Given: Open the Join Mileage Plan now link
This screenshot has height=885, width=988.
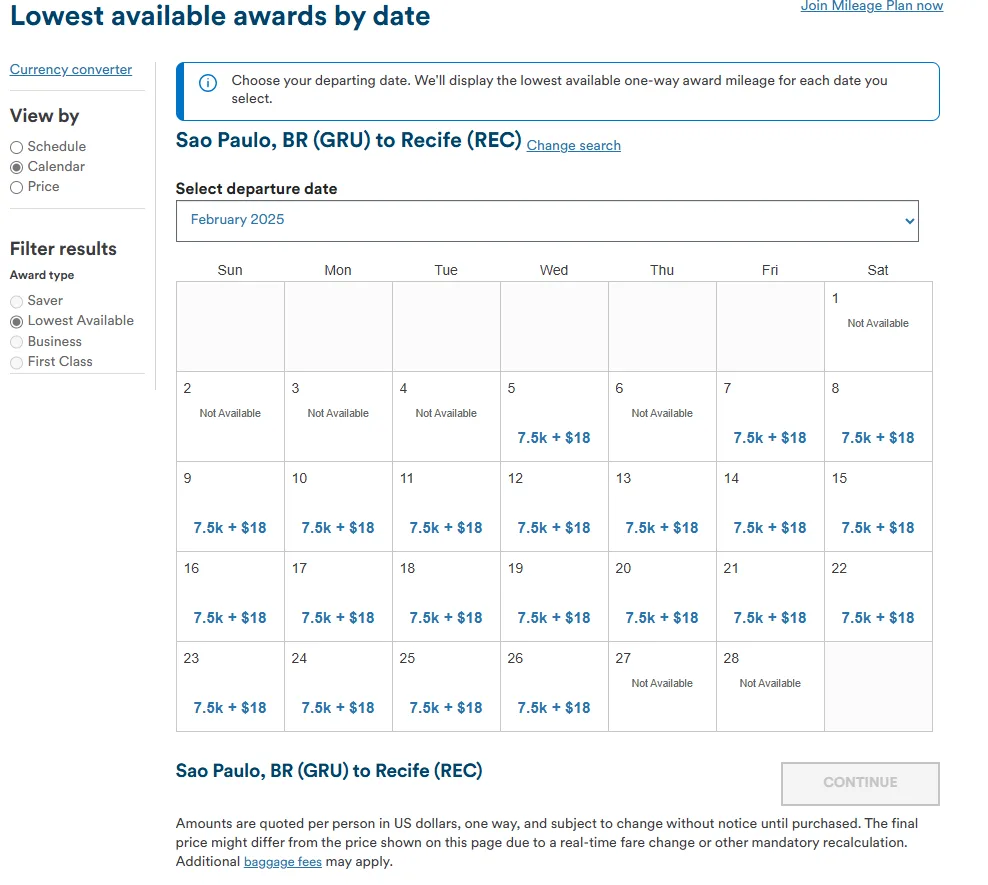Looking at the screenshot, I should (871, 6).
